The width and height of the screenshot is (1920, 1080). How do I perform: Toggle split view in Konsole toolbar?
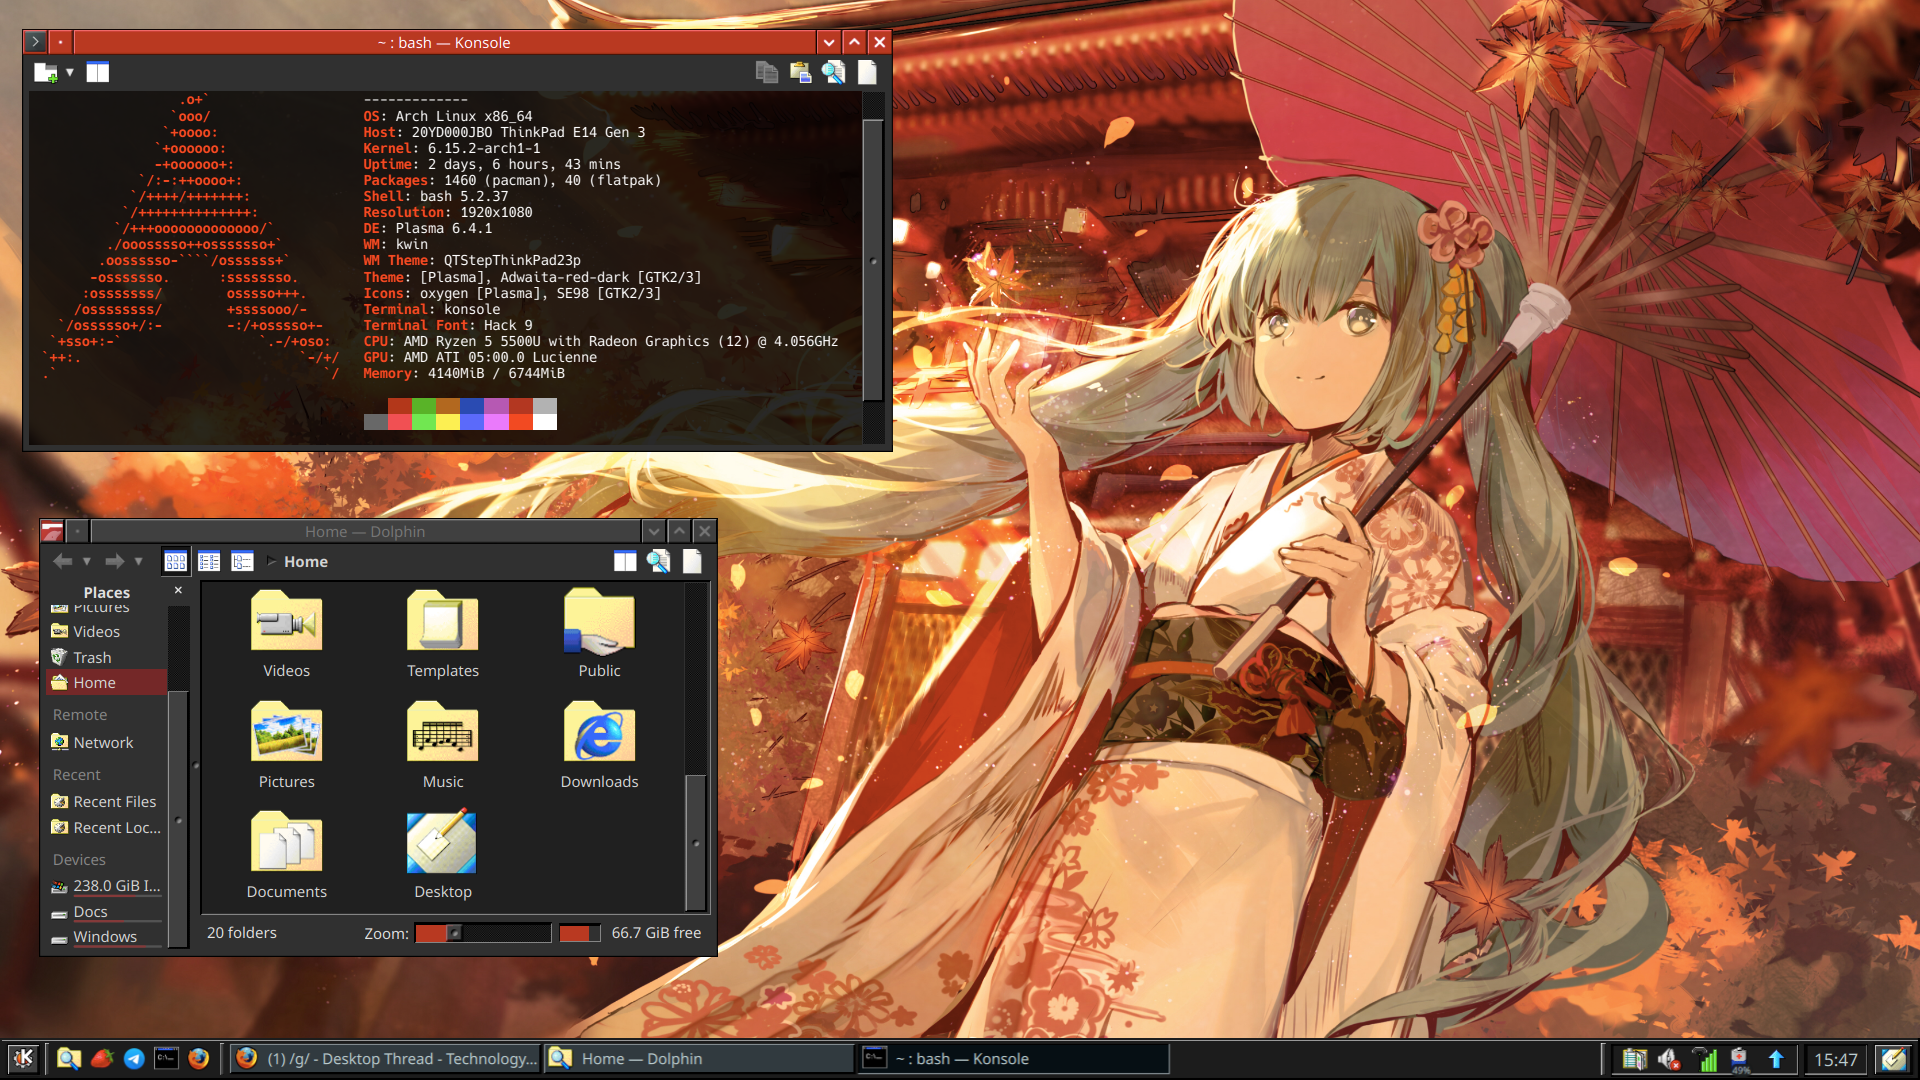click(x=97, y=72)
